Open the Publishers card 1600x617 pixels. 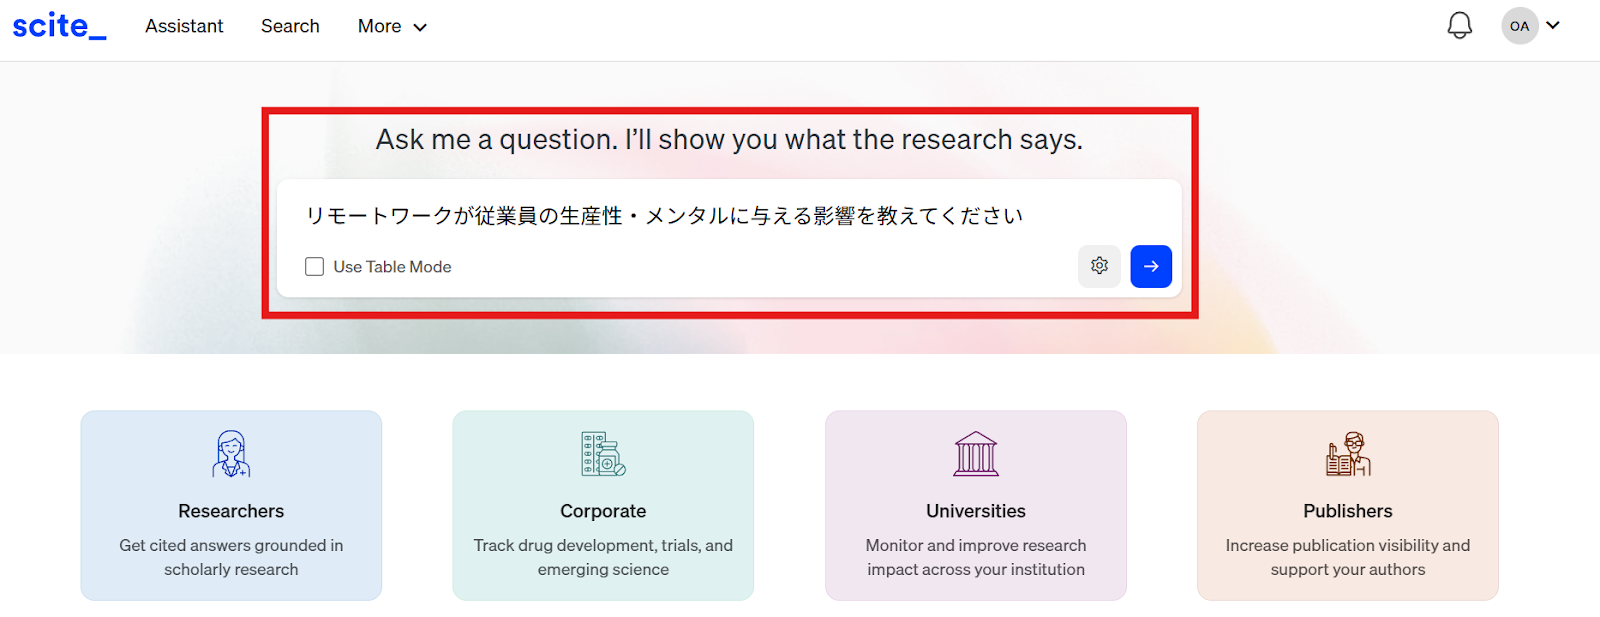[x=1348, y=505]
